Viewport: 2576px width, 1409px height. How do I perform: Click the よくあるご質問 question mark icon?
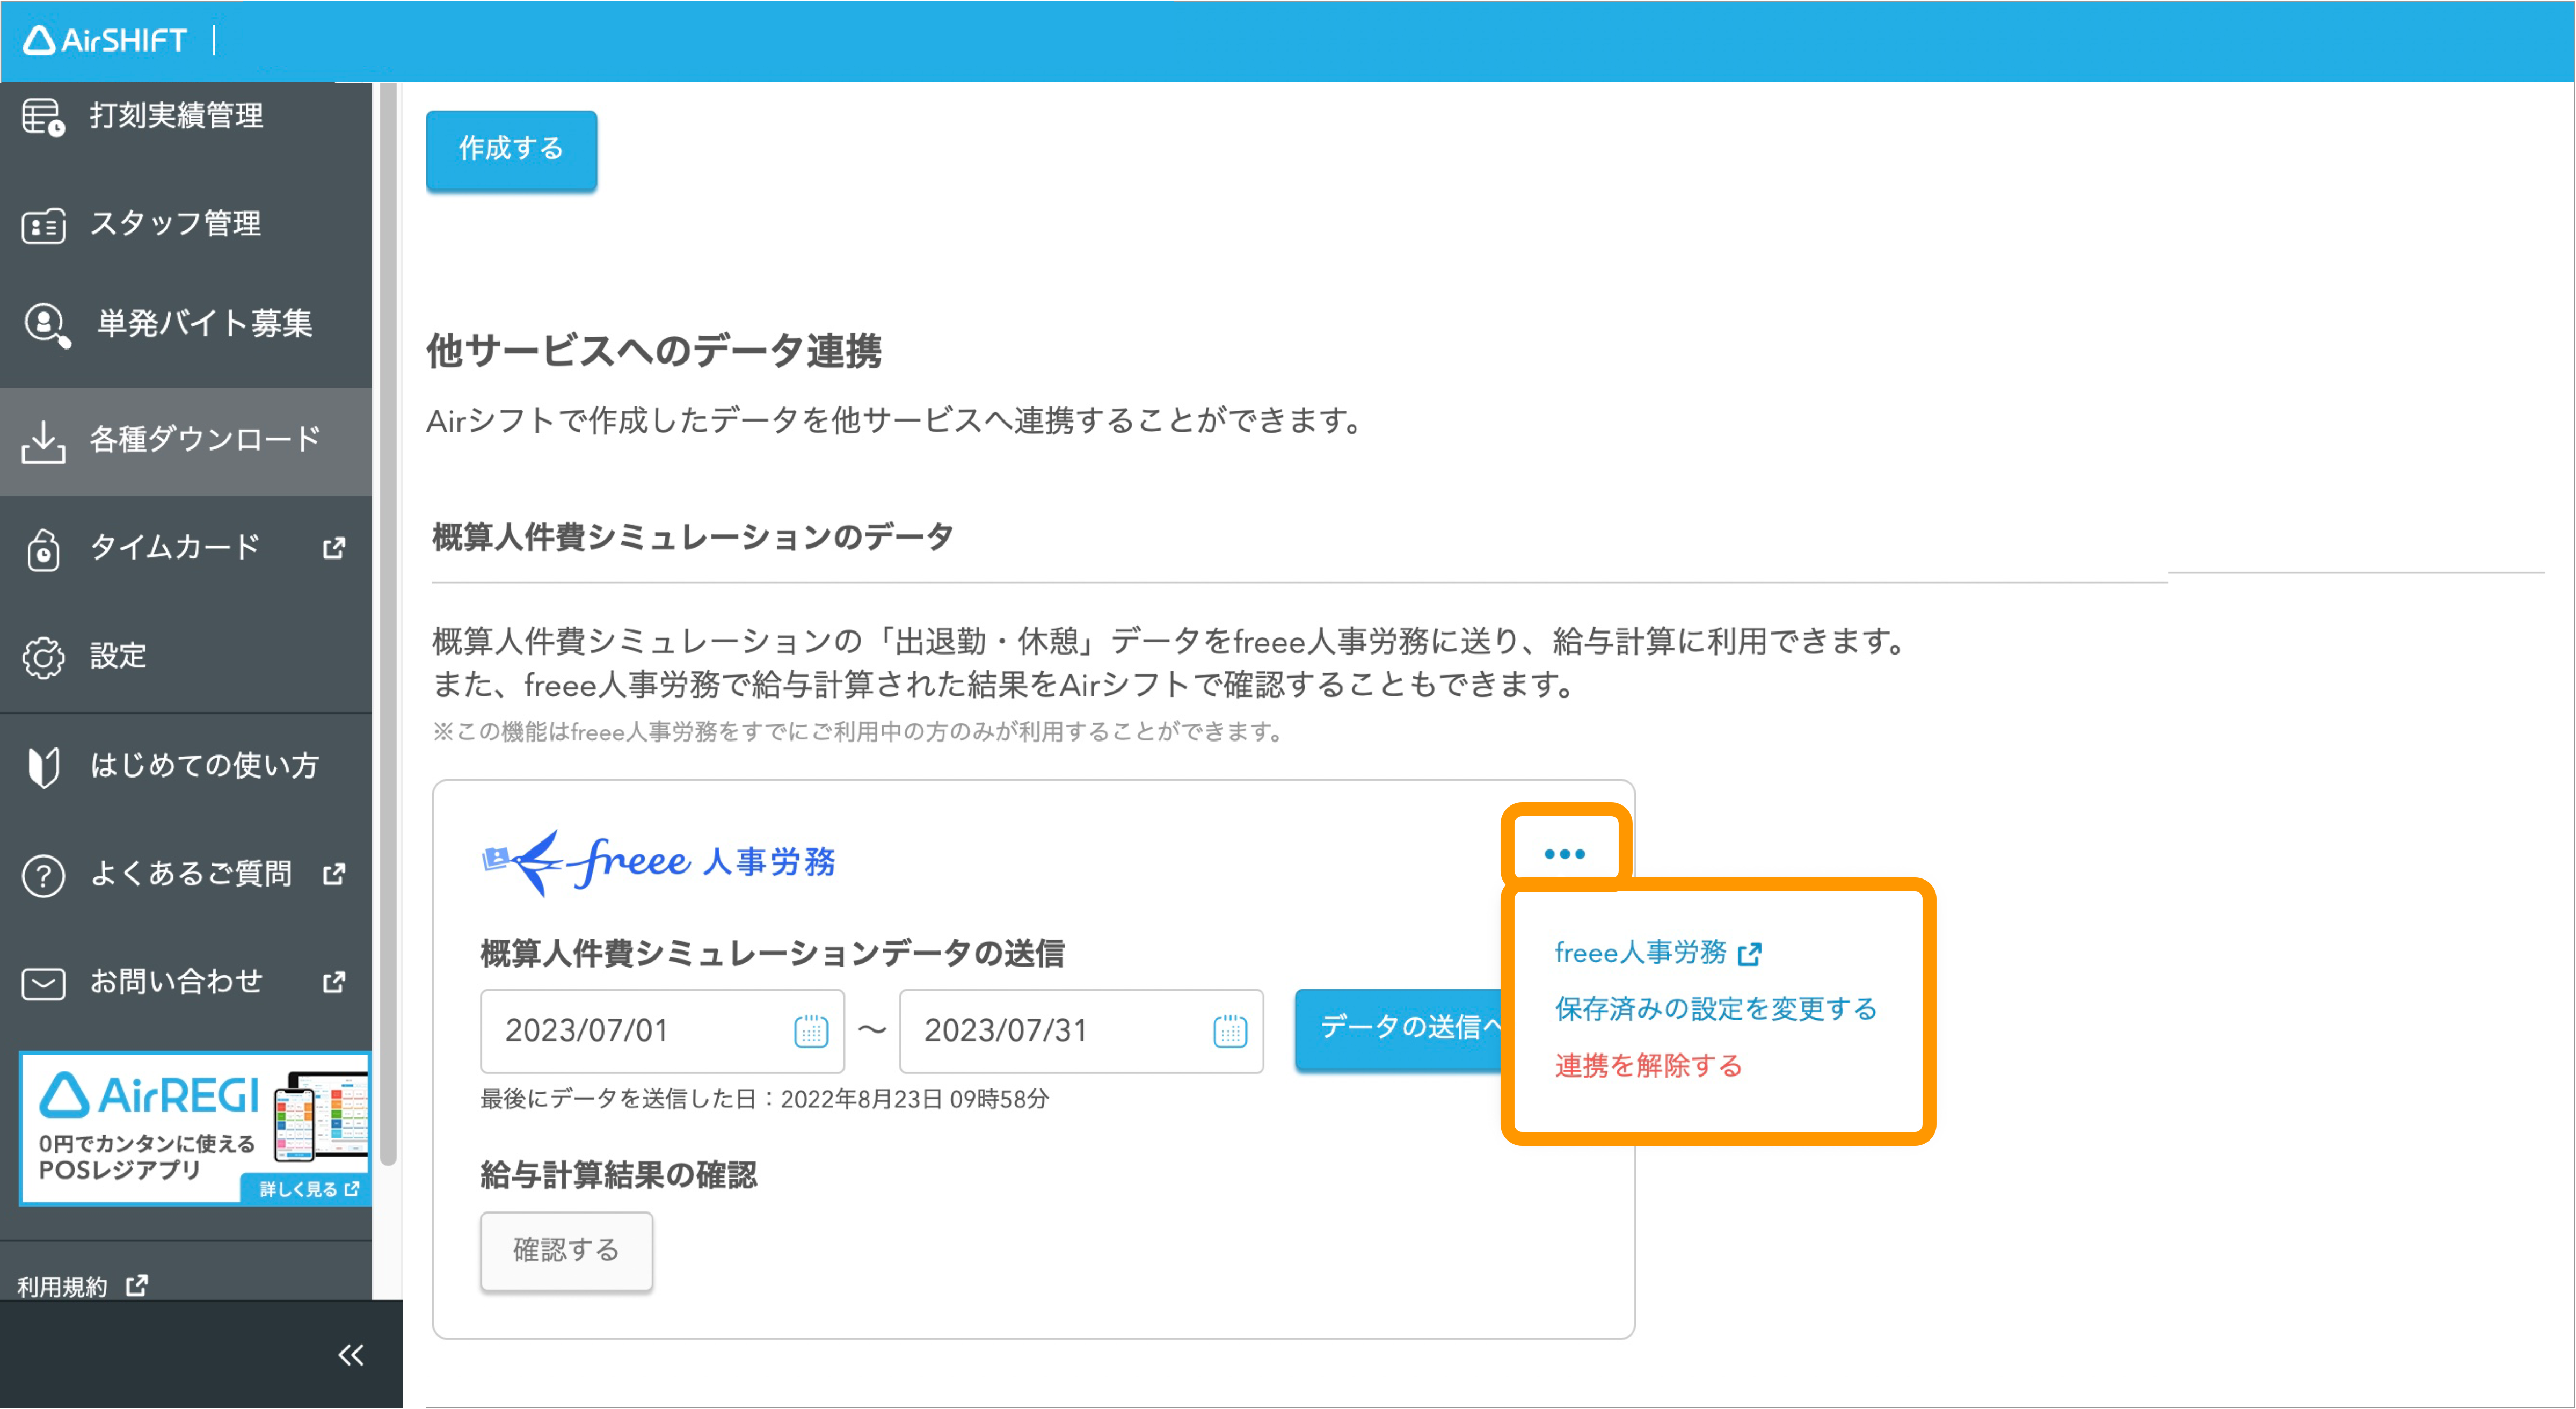pyautogui.click(x=43, y=876)
